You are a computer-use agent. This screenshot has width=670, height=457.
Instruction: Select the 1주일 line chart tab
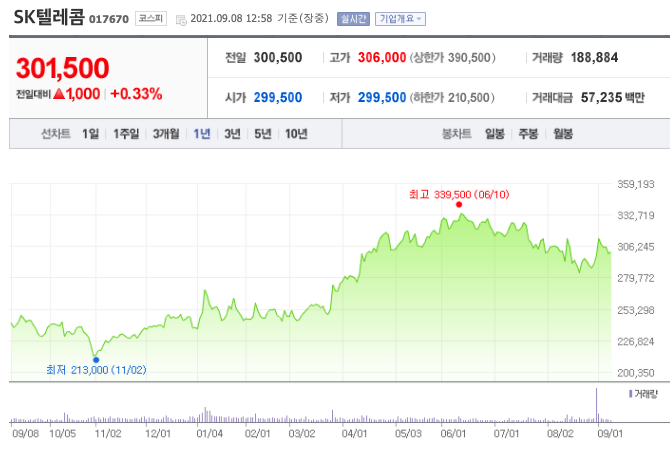click(x=126, y=134)
